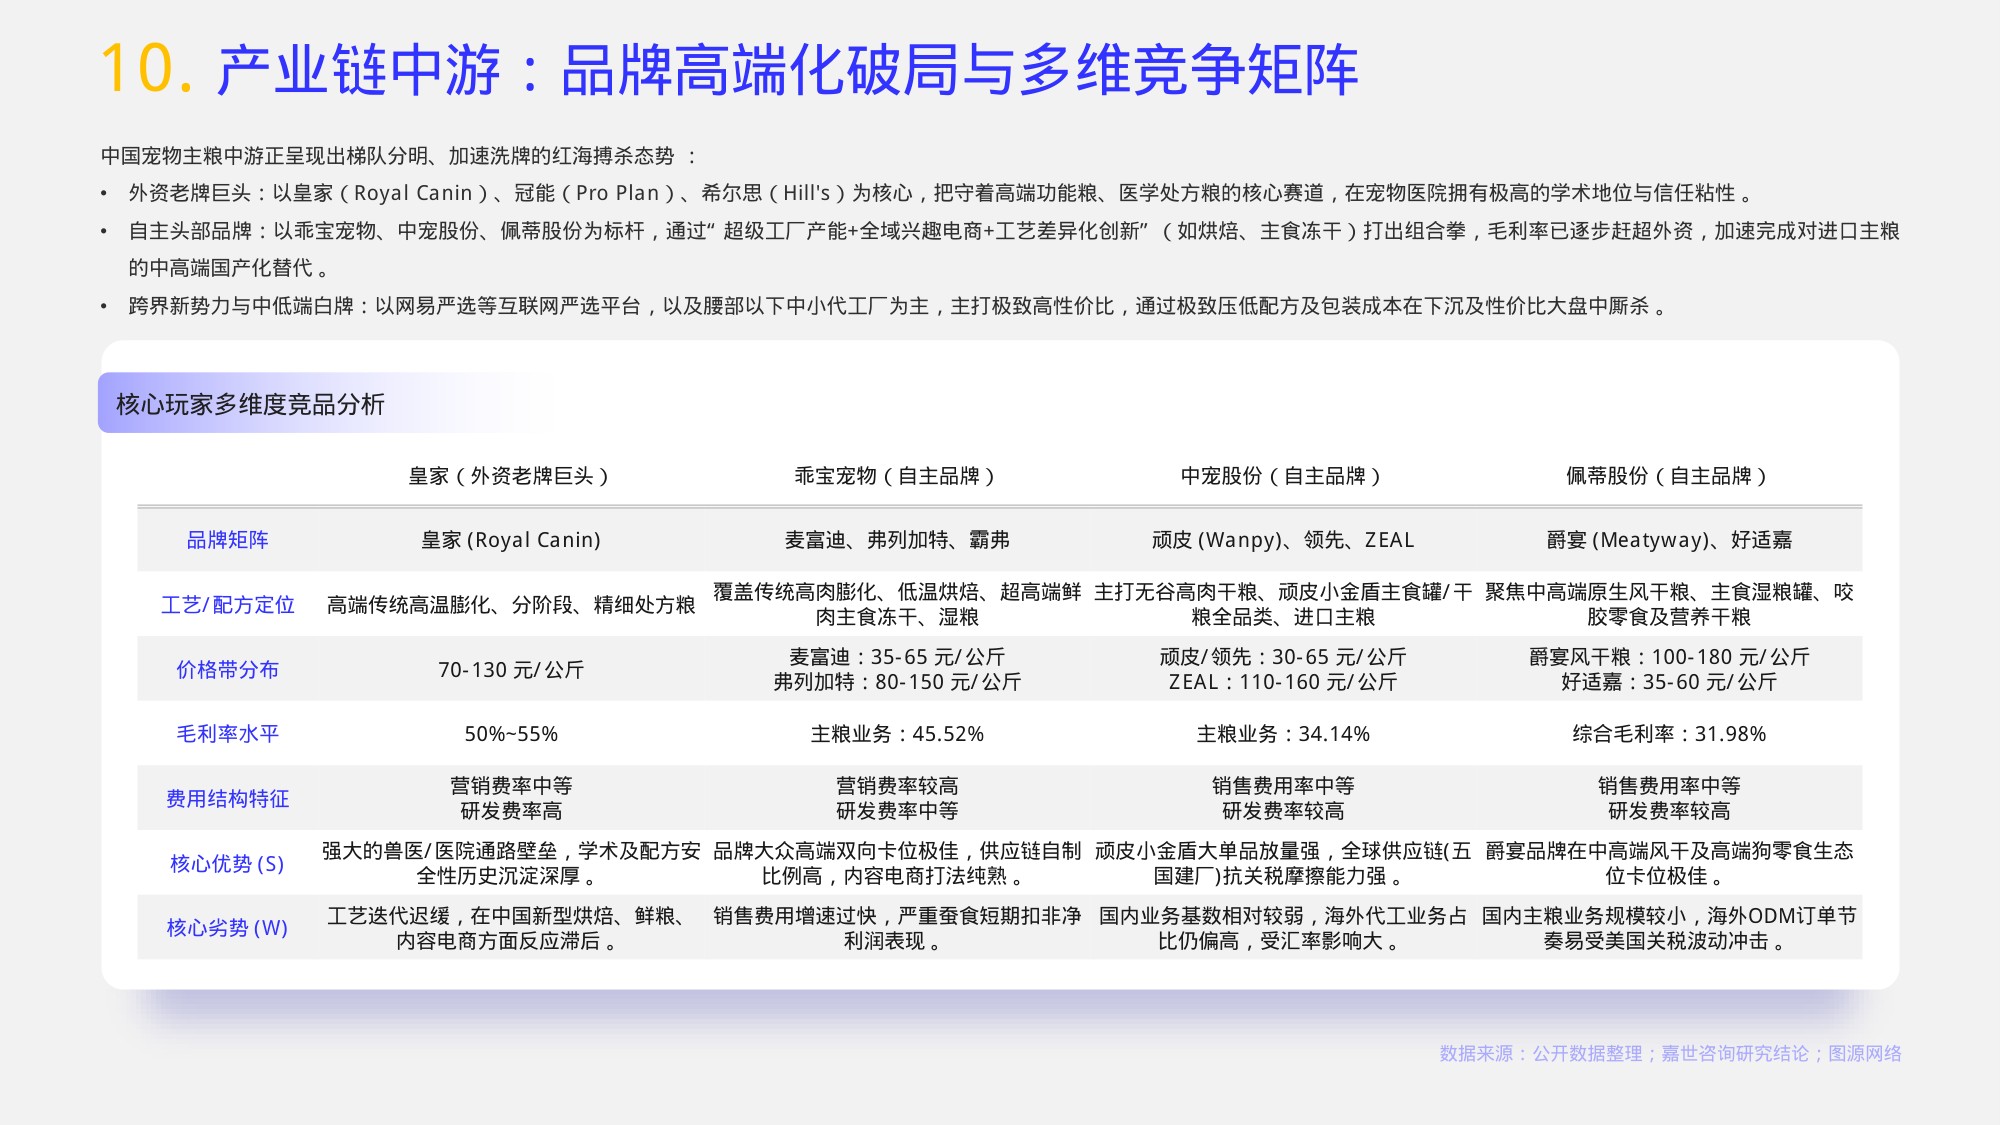Screen dimensions: 2000x1125
Task: Click price cell 70-130 元/公斤
Action: [511, 670]
